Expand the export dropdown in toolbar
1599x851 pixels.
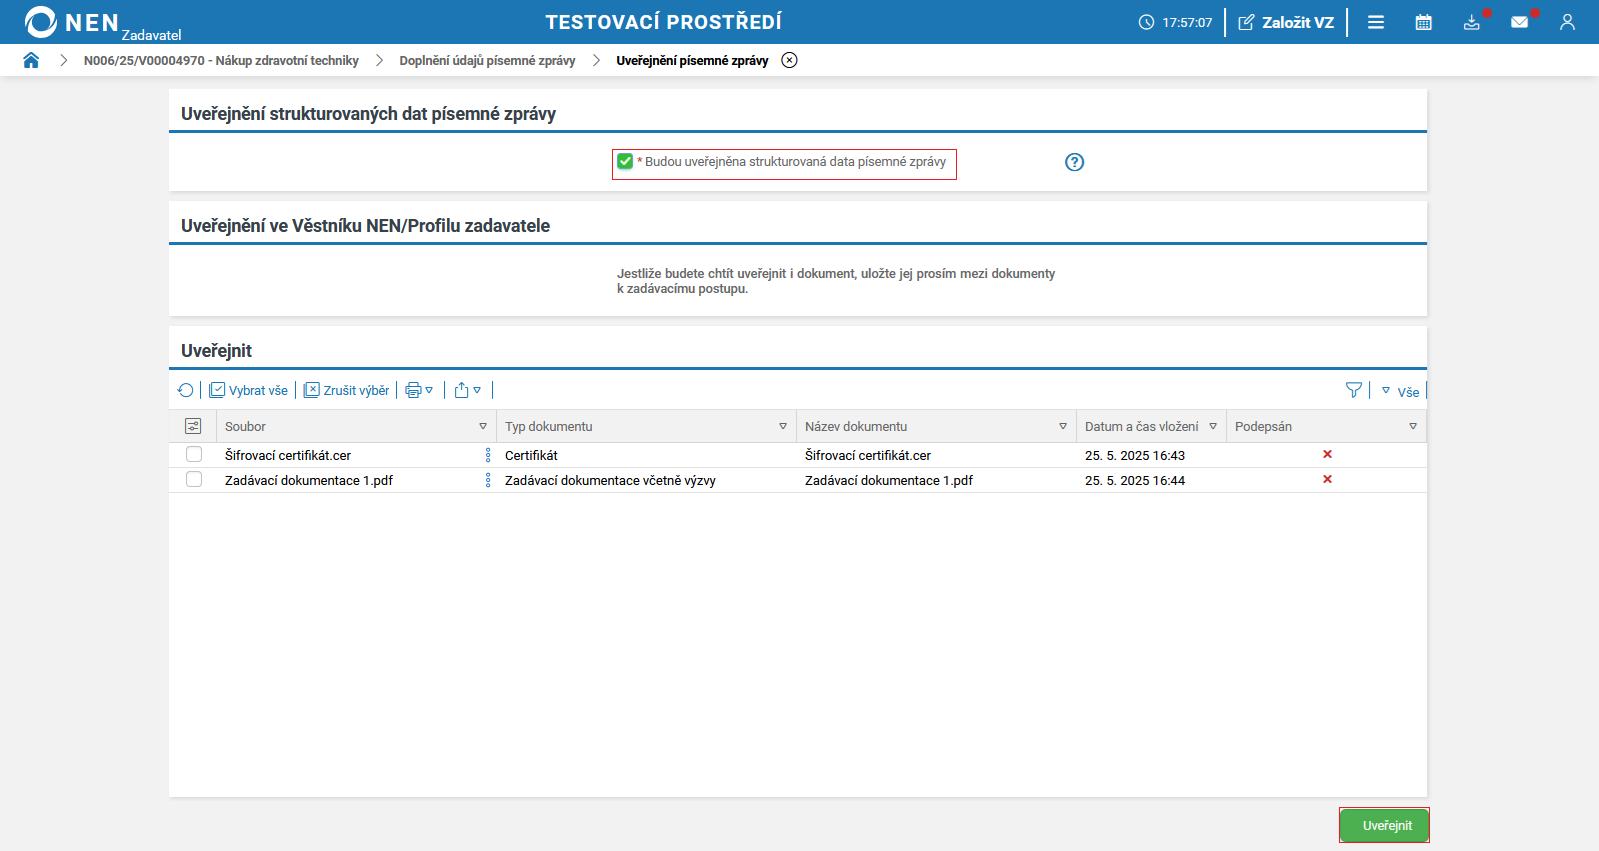[x=467, y=390]
